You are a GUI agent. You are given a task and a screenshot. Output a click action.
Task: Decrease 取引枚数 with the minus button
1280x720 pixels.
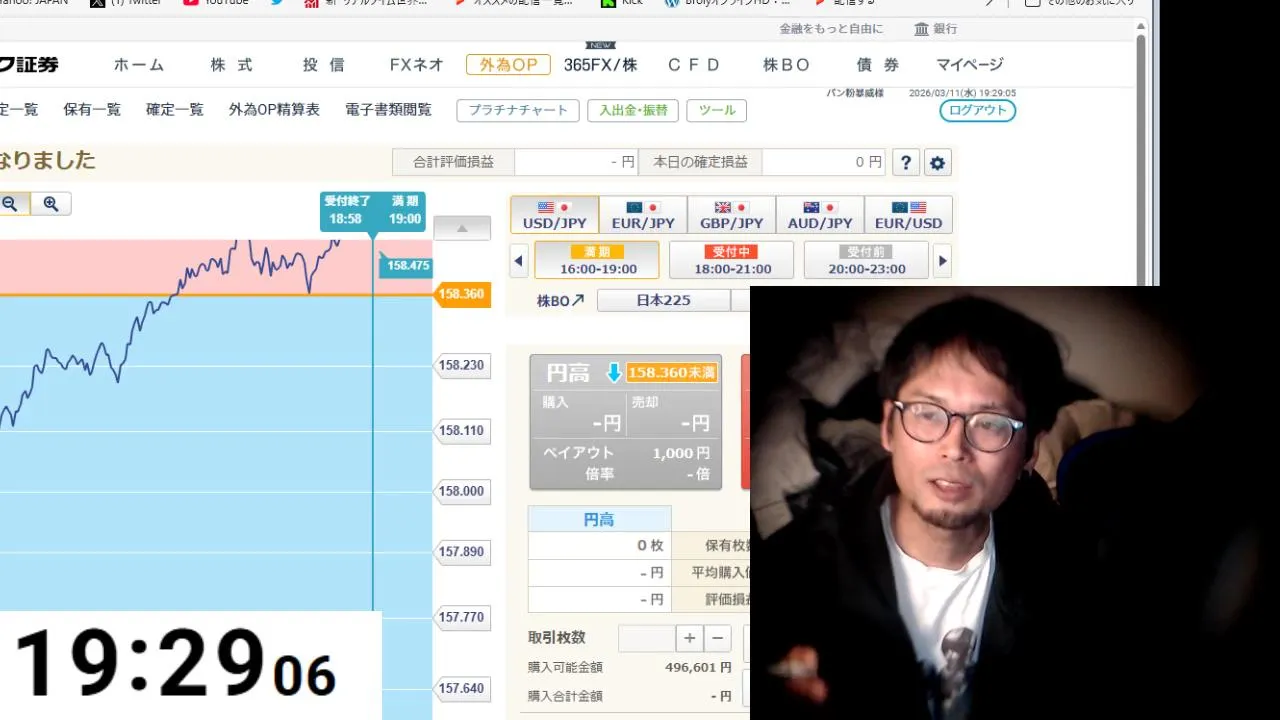[x=717, y=638]
